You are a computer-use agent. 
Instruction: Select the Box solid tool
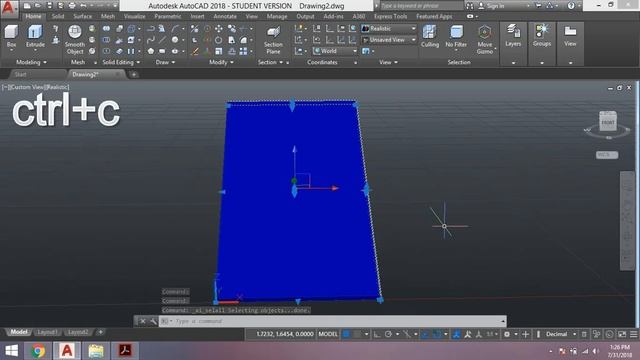11,38
